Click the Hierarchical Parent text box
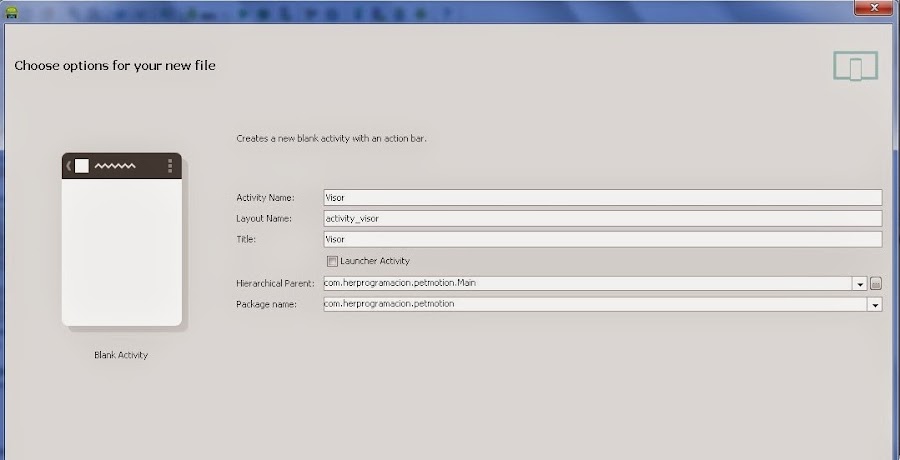900x460 pixels. [x=588, y=283]
